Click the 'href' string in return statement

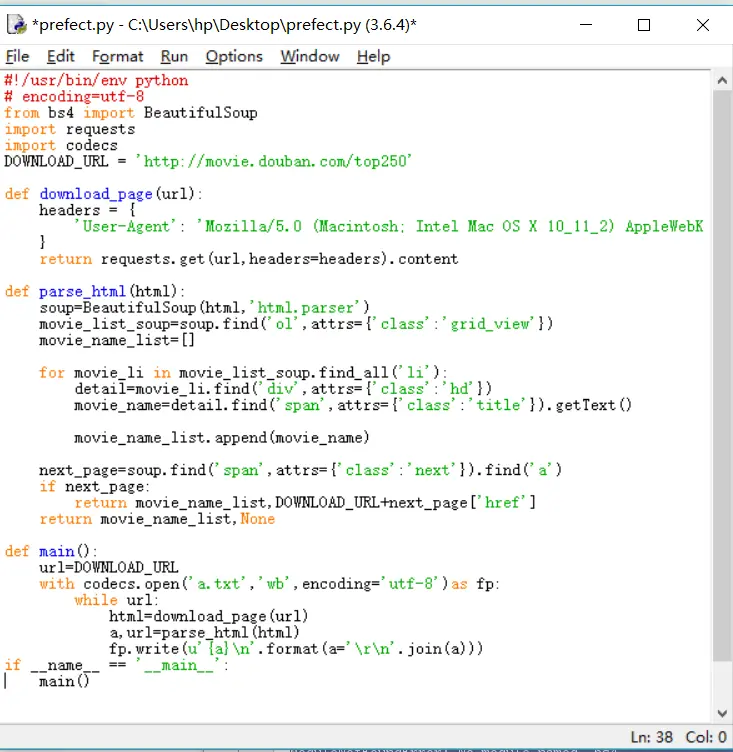click(502, 503)
